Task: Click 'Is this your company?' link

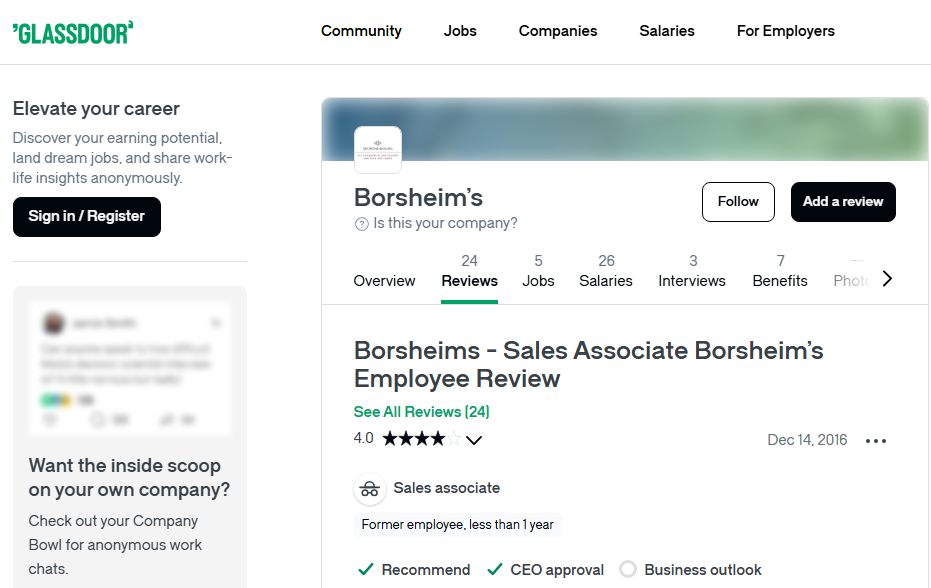Action: 445,223
